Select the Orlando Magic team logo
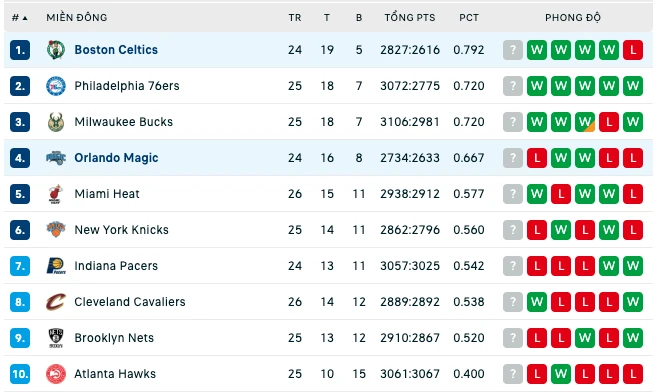Screen dimensions: 657x392 (56, 158)
